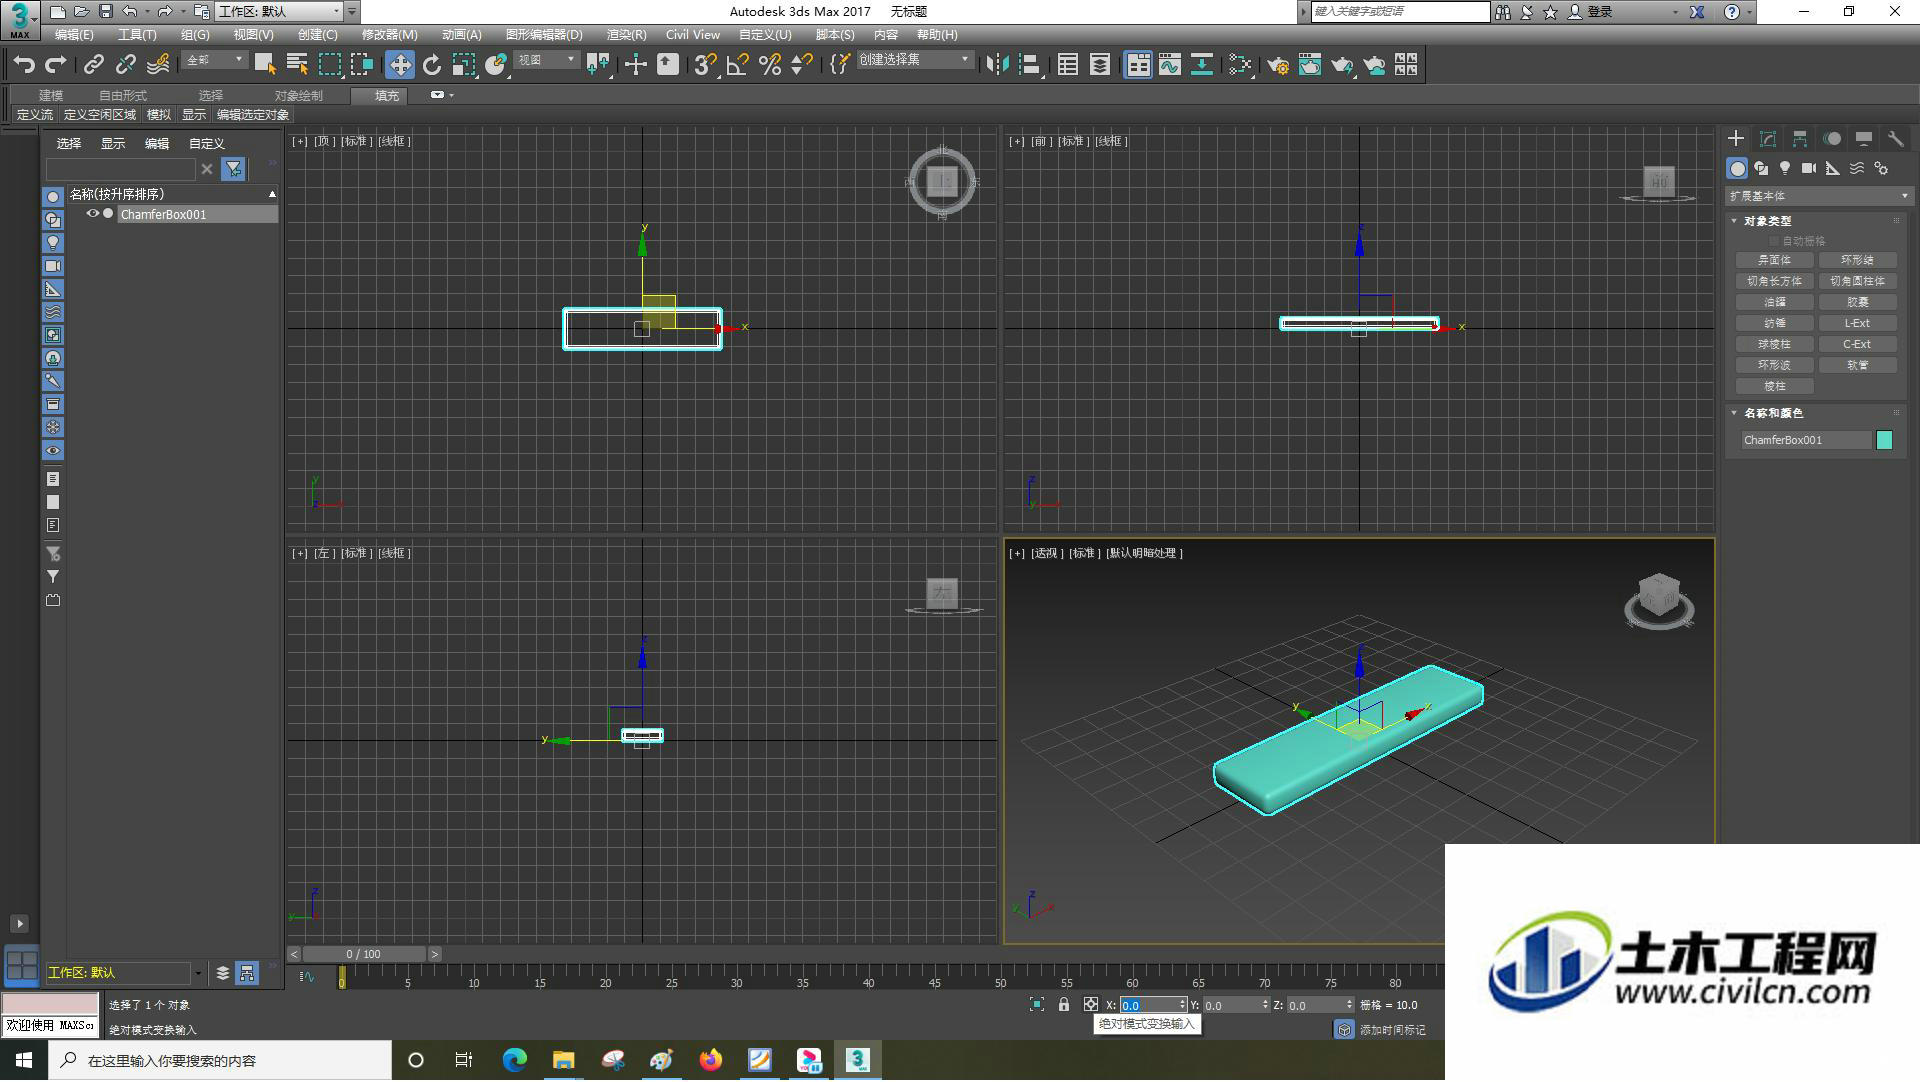Expand the MAXScript listener arrow at left
Screen dimensions: 1920x1082
click(19, 924)
